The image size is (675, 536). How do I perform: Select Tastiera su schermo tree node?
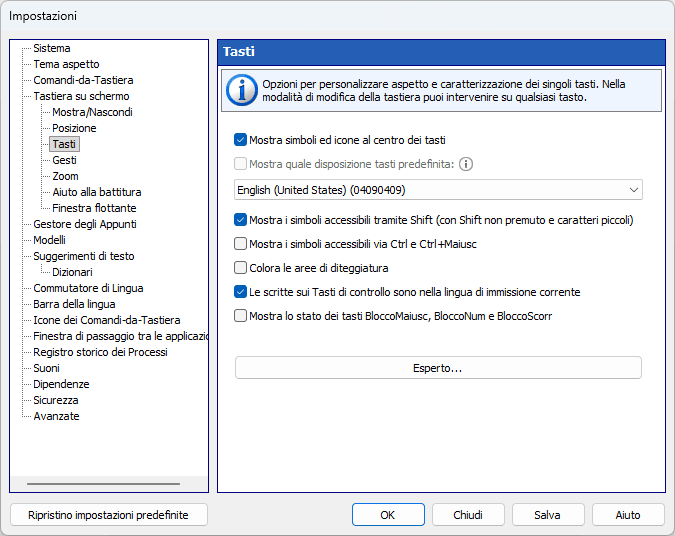(x=81, y=96)
